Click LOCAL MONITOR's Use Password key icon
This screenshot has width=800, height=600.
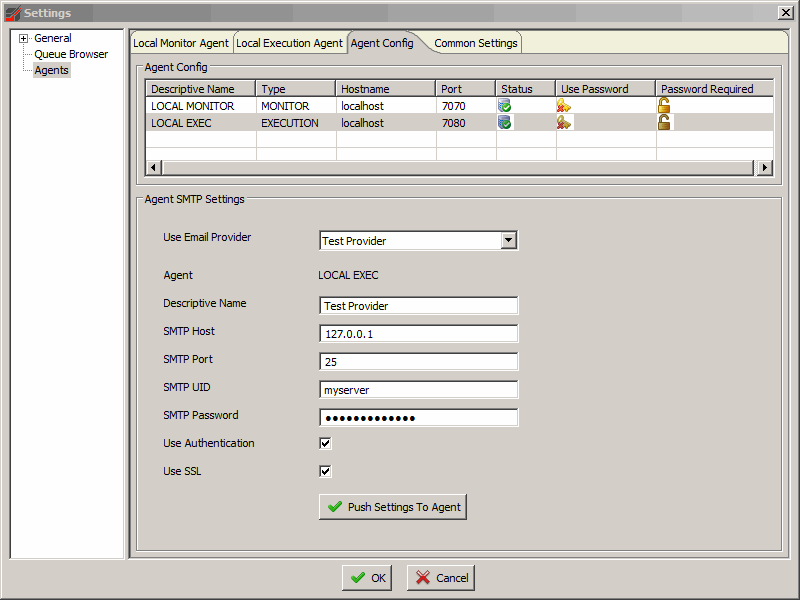[564, 105]
